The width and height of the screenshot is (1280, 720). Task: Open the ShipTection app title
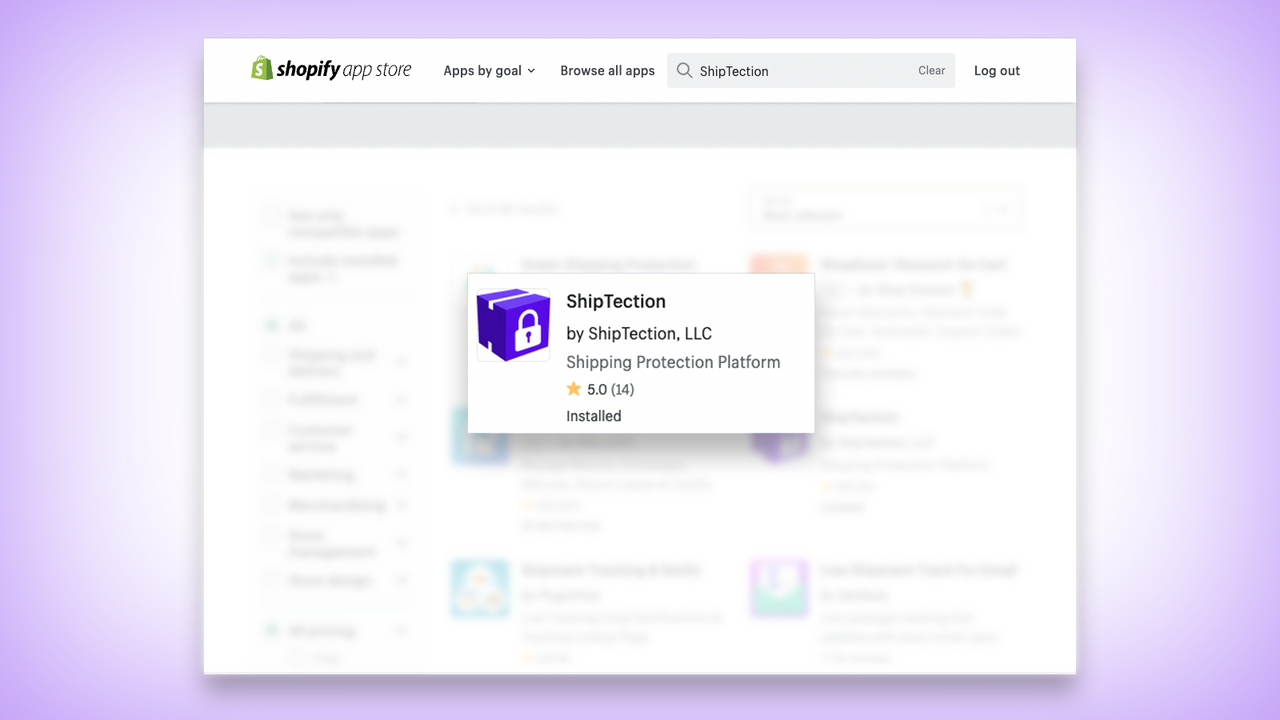[616, 301]
